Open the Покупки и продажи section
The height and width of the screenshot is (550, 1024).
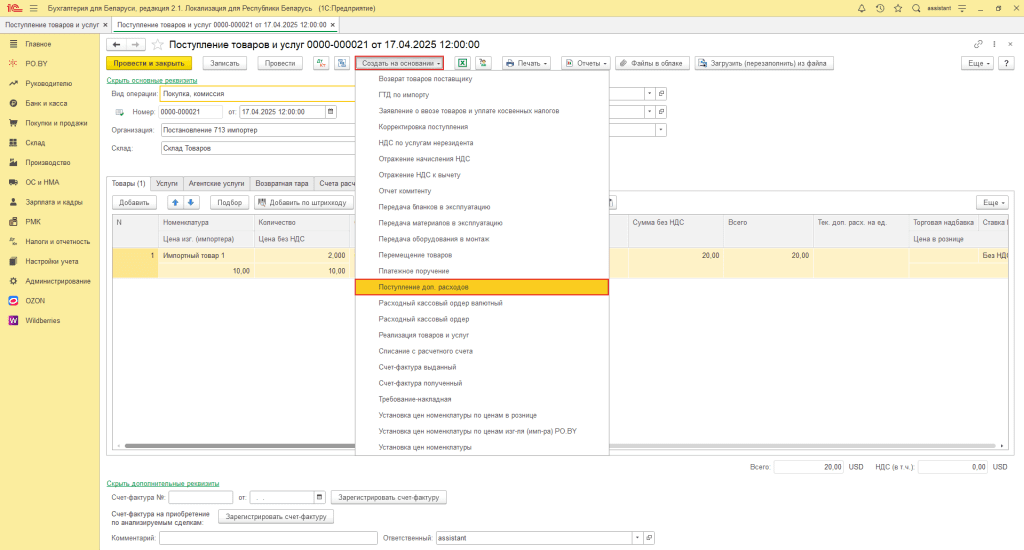coord(56,123)
